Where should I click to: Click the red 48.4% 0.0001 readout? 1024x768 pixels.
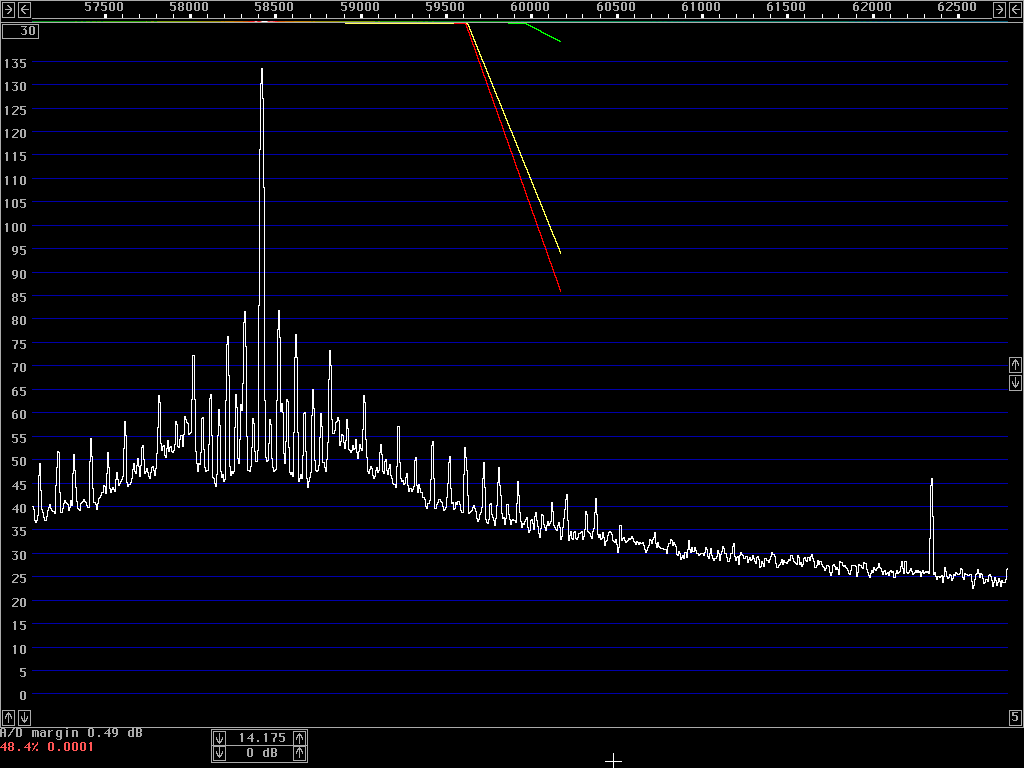(x=47, y=746)
